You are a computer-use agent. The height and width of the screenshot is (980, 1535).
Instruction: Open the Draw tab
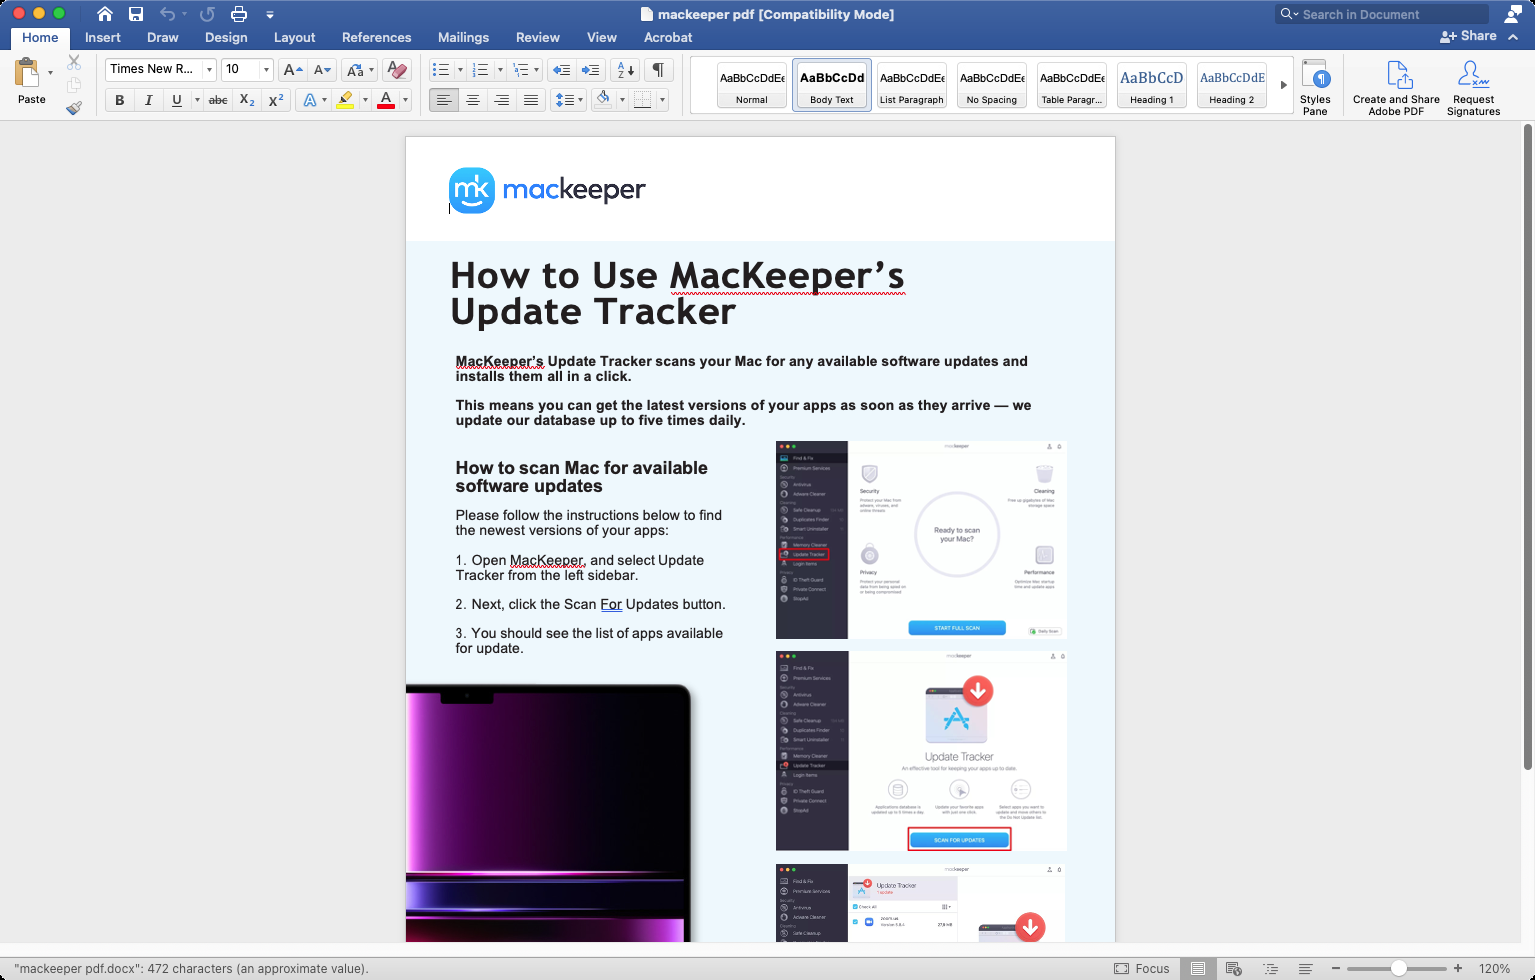[x=162, y=37]
